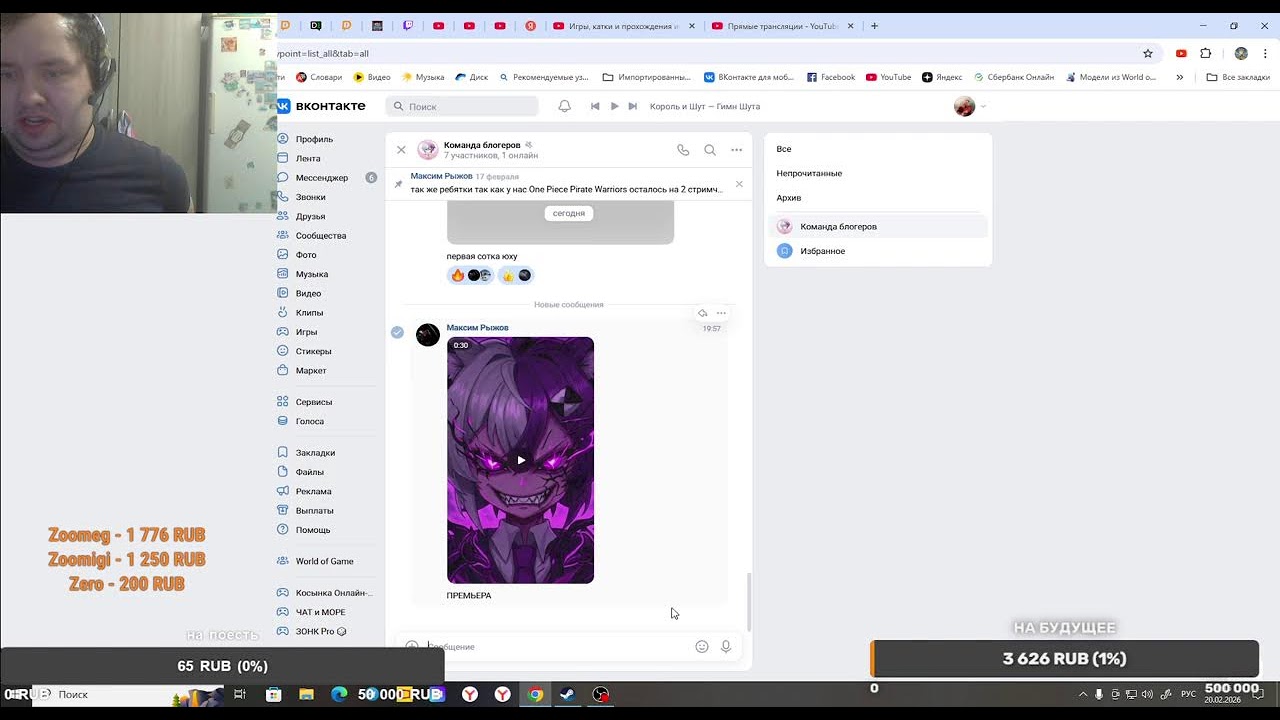Select the message from Максим Рыжов checkmark

click(397, 332)
